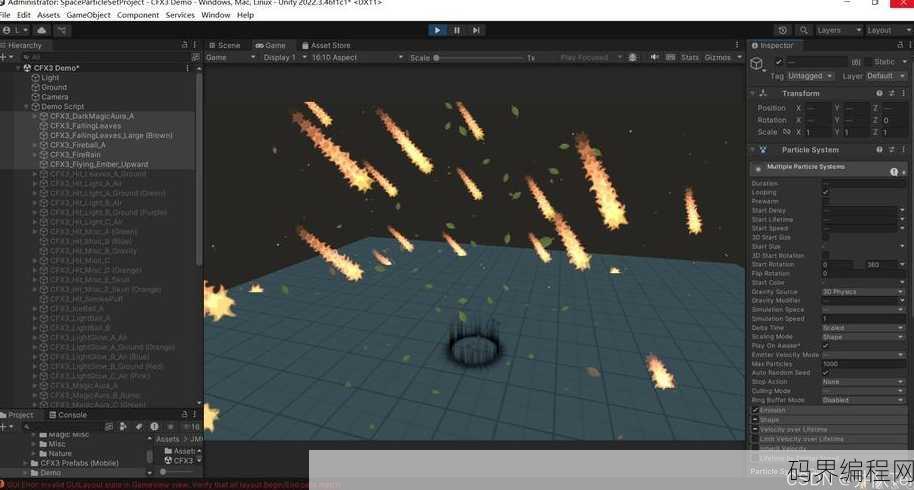This screenshot has width=914, height=490.
Task: Enable the Emission module checkbox
Action: pos(755,410)
